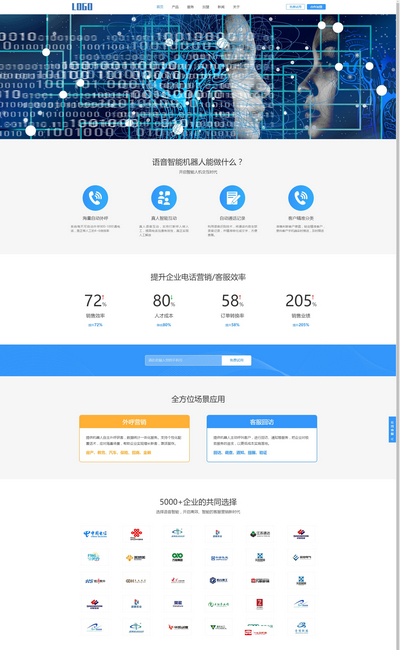Click the white trial button beside the input
The width and height of the screenshot is (400, 650).
236,360
